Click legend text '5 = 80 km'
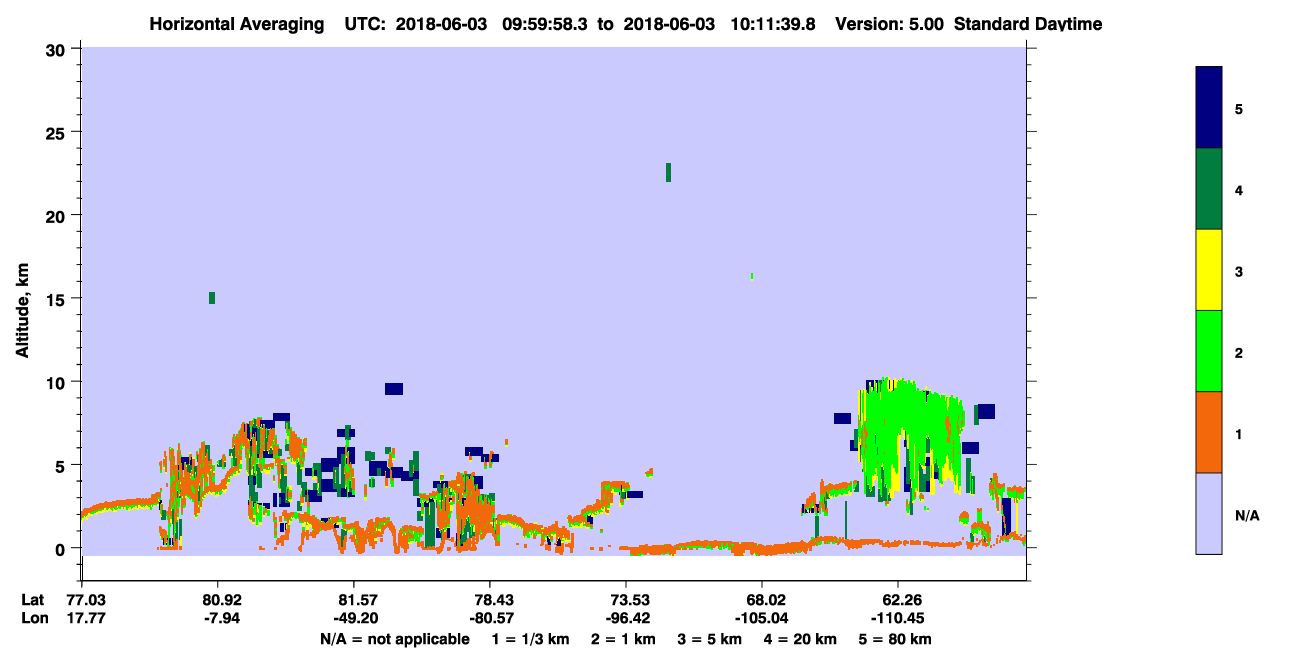This screenshot has height=667, width=1300. click(896, 639)
